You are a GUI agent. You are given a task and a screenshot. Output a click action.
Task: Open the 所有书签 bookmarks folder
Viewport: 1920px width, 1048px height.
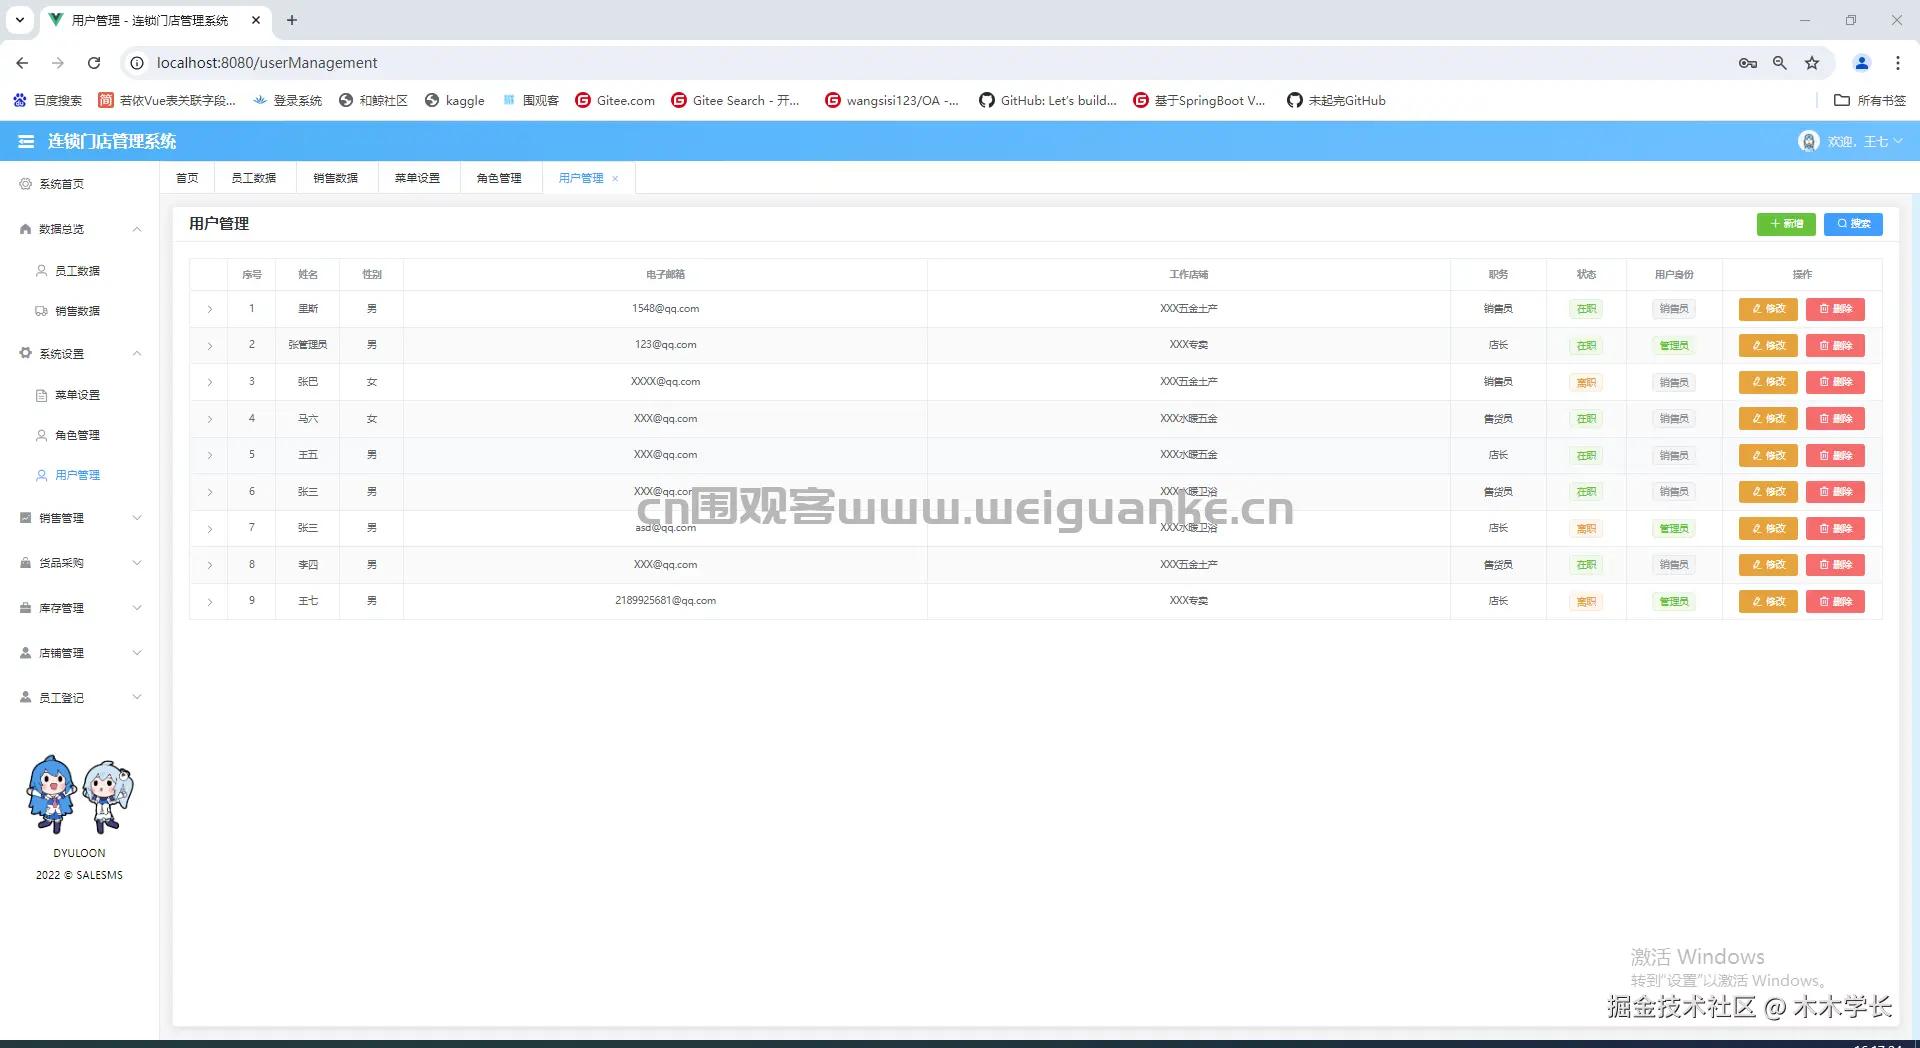point(1870,101)
